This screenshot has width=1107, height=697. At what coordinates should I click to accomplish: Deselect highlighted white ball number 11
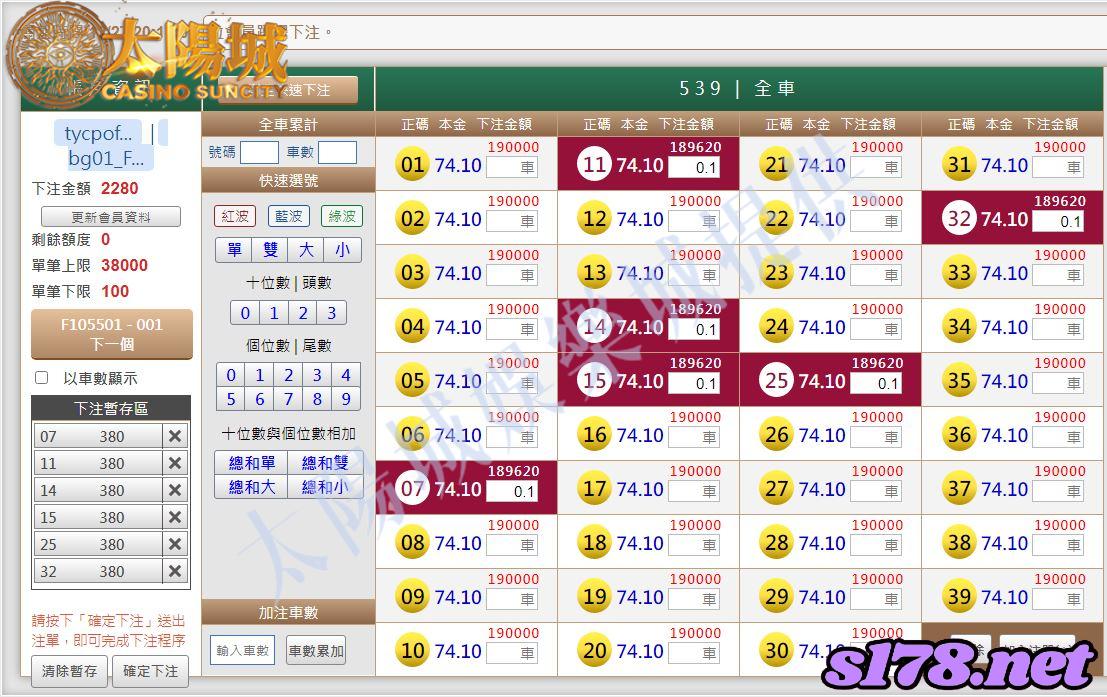click(x=594, y=165)
